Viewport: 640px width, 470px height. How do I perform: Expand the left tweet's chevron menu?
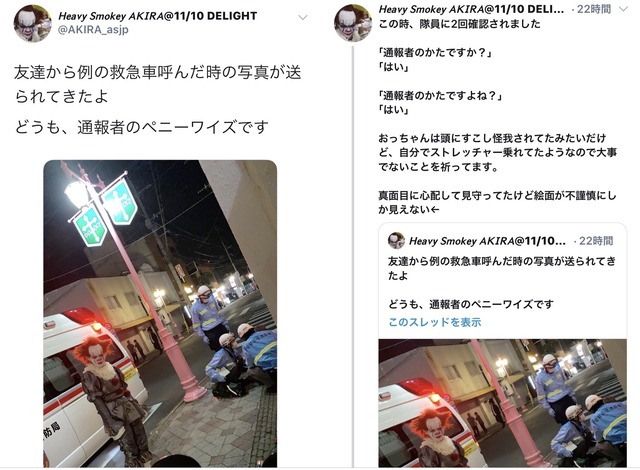302,17
